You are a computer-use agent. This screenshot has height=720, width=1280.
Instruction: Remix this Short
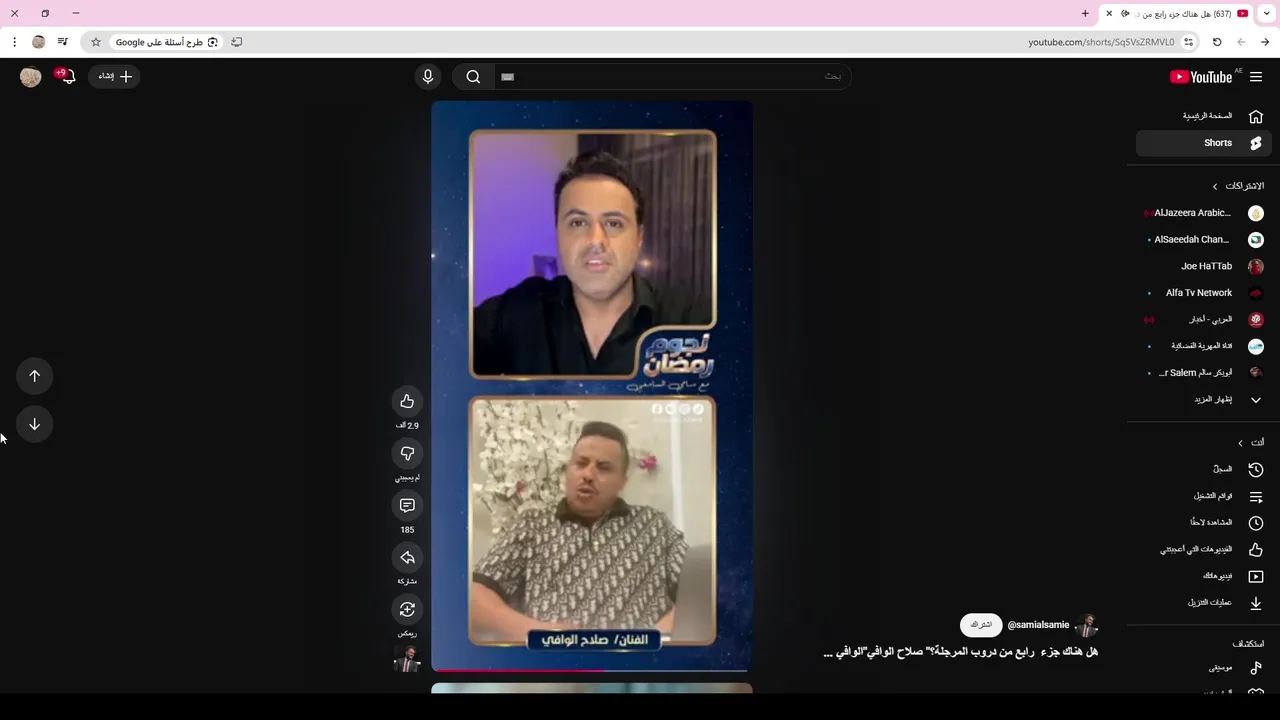[x=407, y=609]
